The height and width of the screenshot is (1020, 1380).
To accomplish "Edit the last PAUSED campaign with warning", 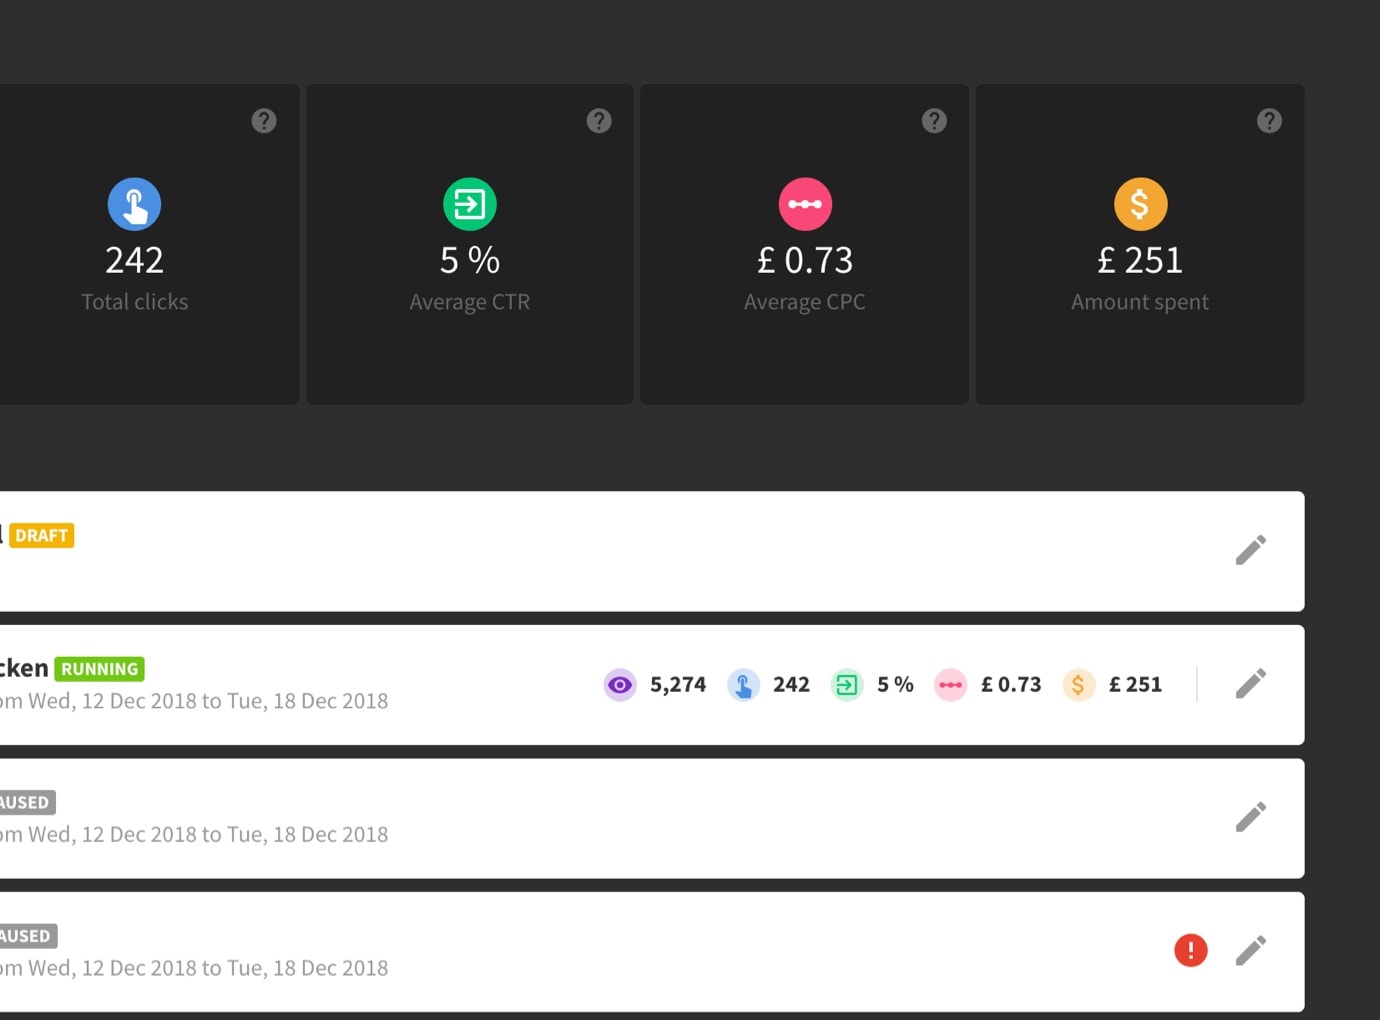I will click(x=1251, y=951).
